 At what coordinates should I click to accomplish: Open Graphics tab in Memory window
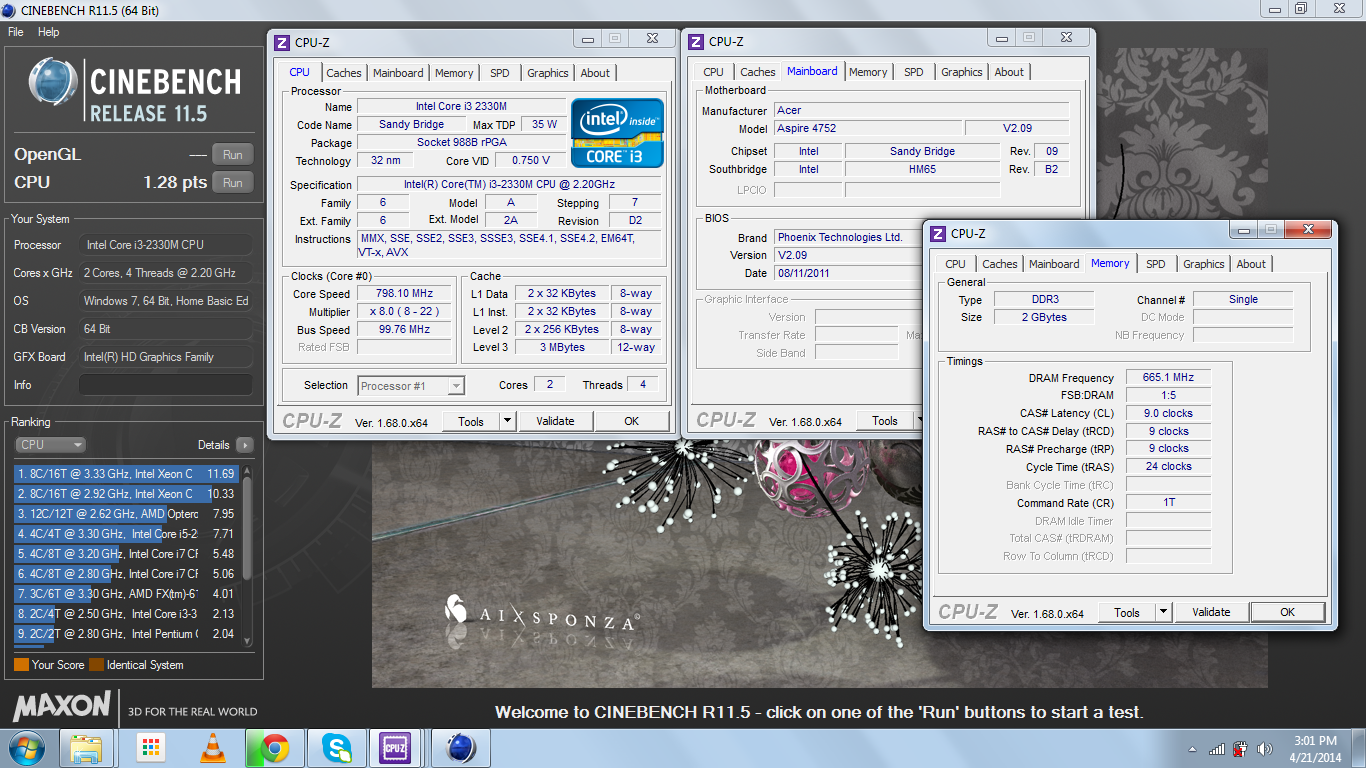[1204, 264]
